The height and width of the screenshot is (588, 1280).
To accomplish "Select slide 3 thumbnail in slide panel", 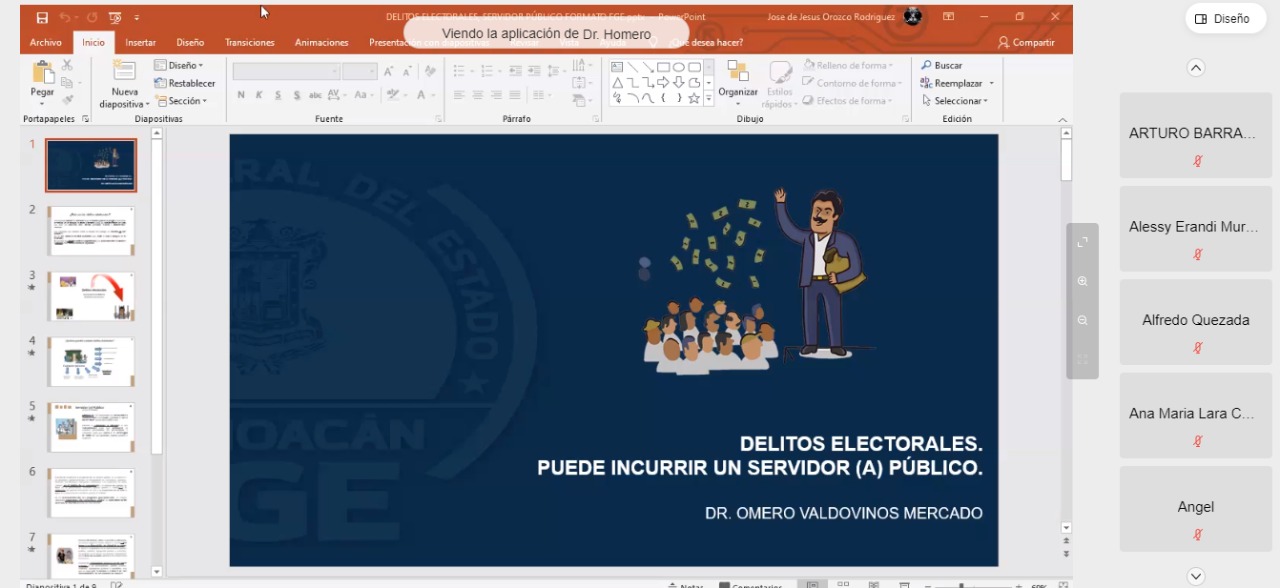I will 91,296.
